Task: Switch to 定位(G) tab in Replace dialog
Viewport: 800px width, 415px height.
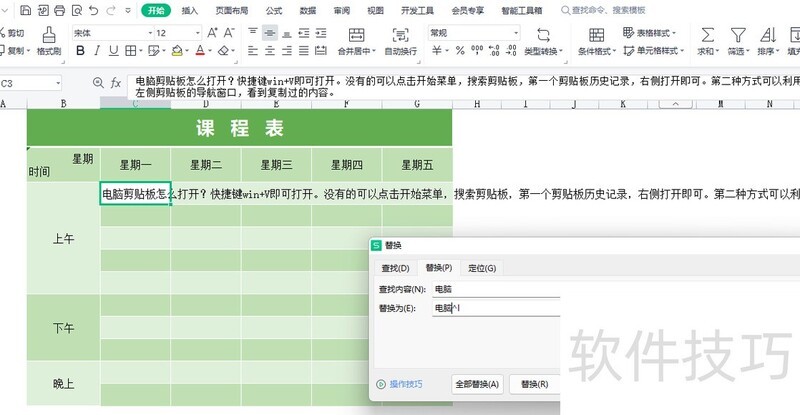Action: [x=482, y=268]
